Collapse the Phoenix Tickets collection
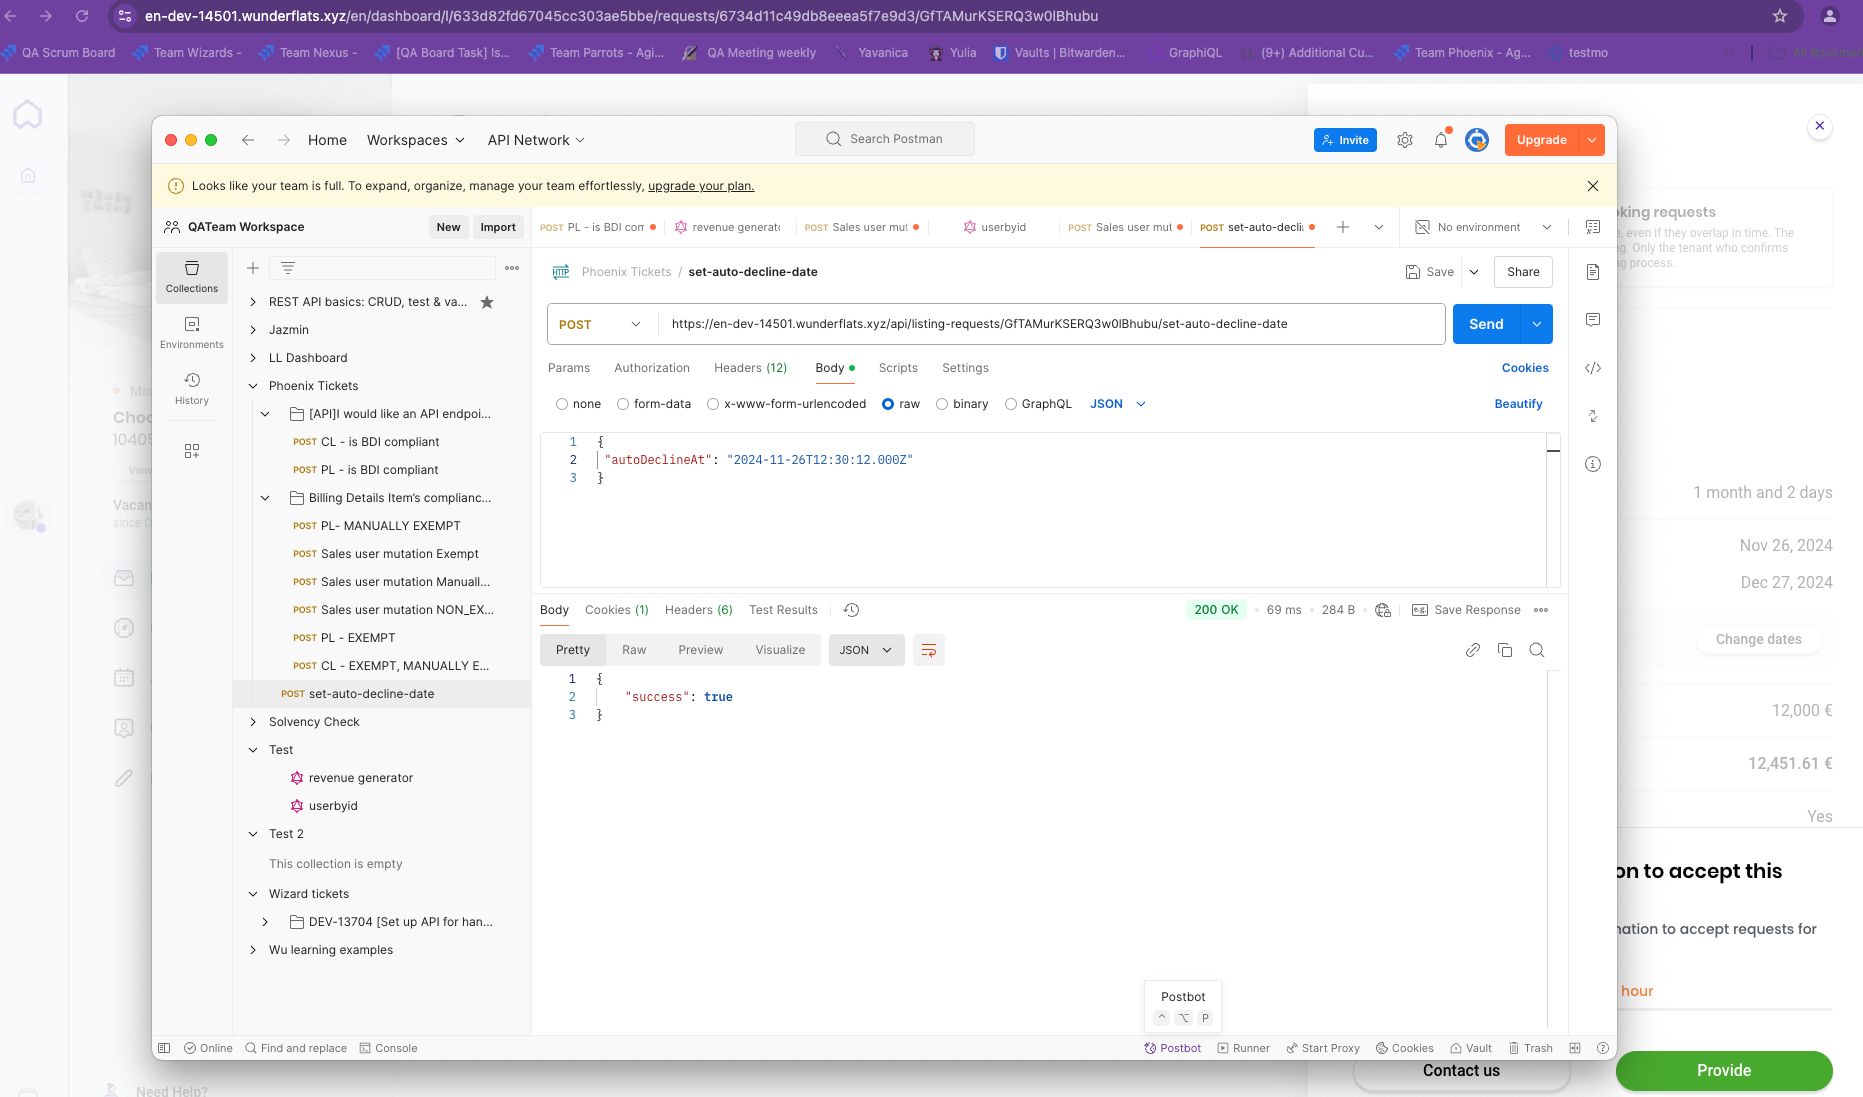The height and width of the screenshot is (1097, 1863). click(x=253, y=386)
